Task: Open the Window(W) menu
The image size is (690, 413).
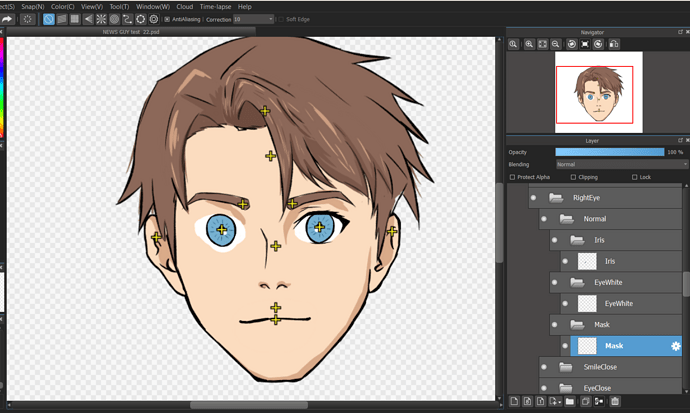Action: (153, 7)
